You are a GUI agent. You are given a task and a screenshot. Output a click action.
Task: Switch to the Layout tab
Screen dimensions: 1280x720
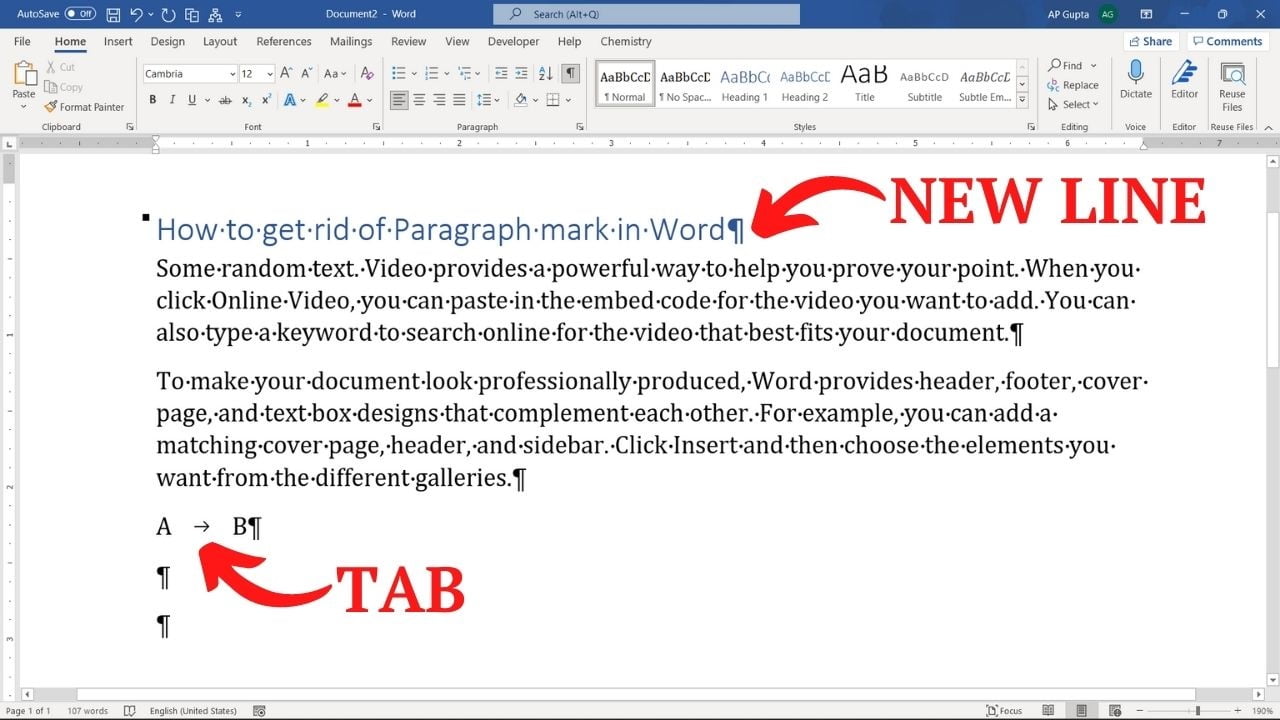coord(220,42)
